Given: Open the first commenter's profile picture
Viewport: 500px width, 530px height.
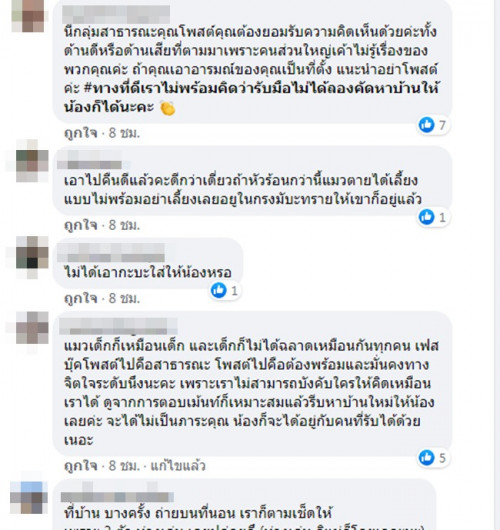Looking at the screenshot, I should point(28,15).
